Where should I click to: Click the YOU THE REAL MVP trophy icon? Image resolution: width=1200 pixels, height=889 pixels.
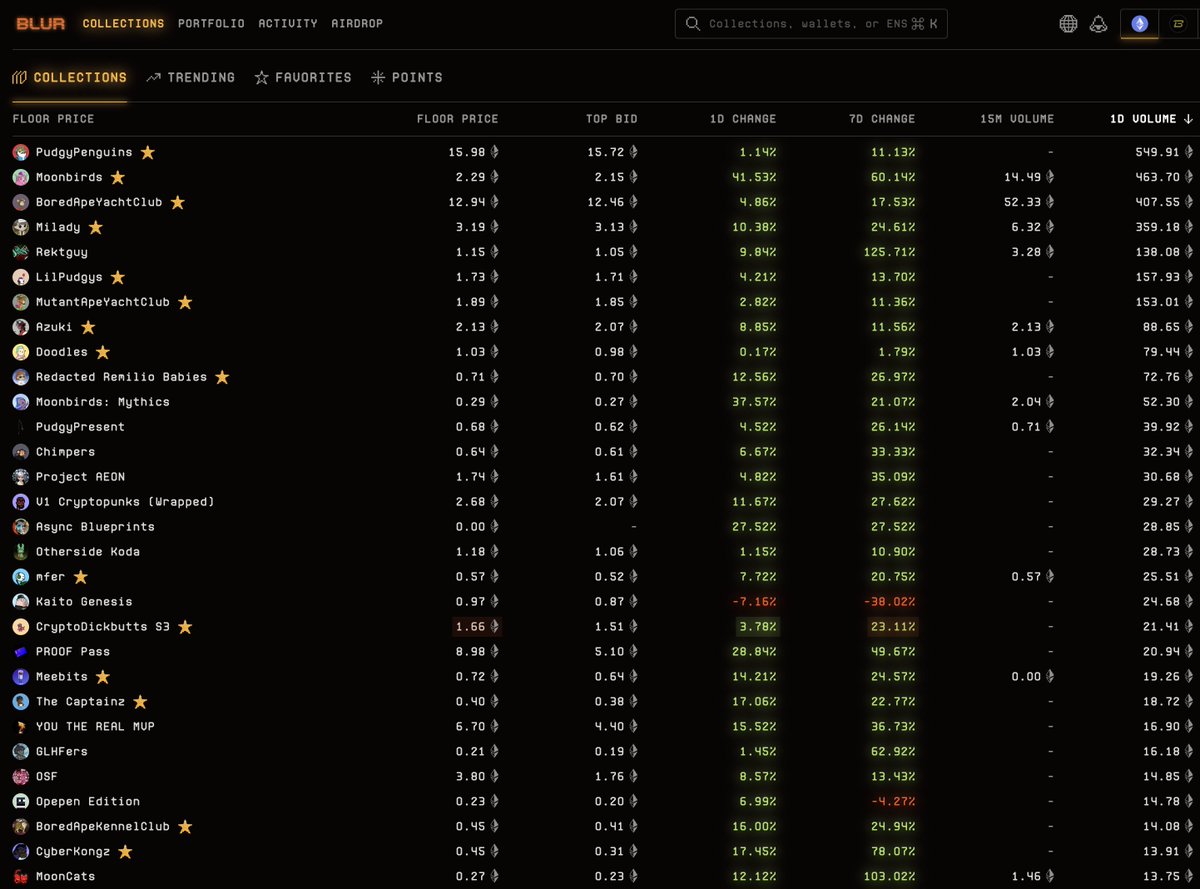pos(21,727)
